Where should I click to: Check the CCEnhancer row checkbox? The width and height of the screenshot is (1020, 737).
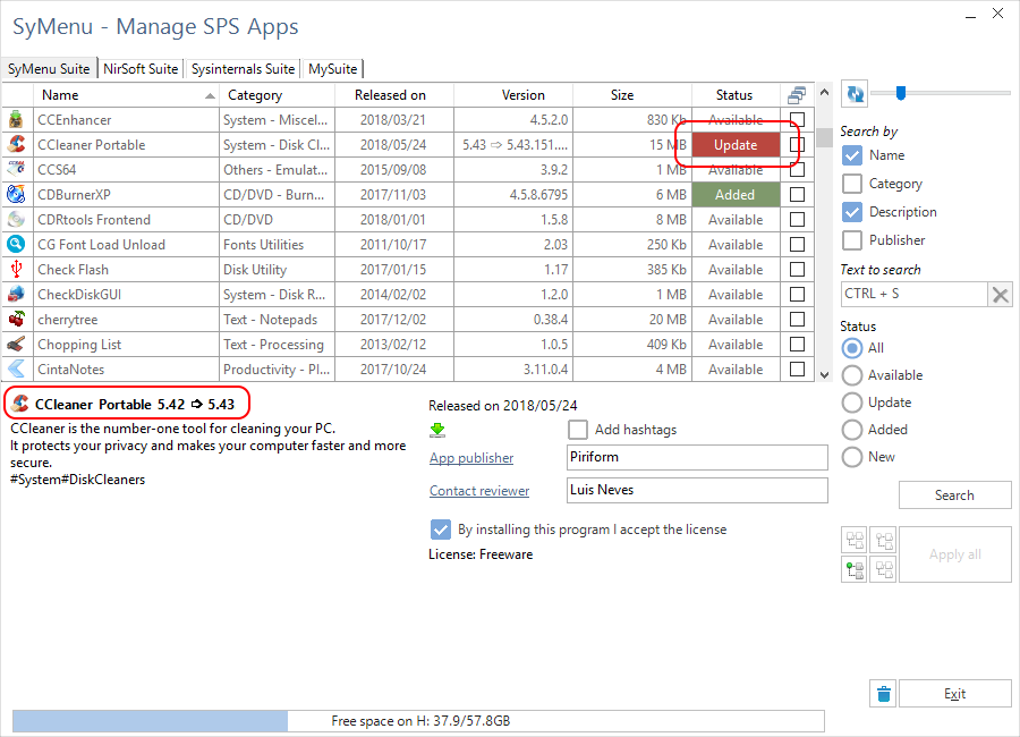coord(797,120)
